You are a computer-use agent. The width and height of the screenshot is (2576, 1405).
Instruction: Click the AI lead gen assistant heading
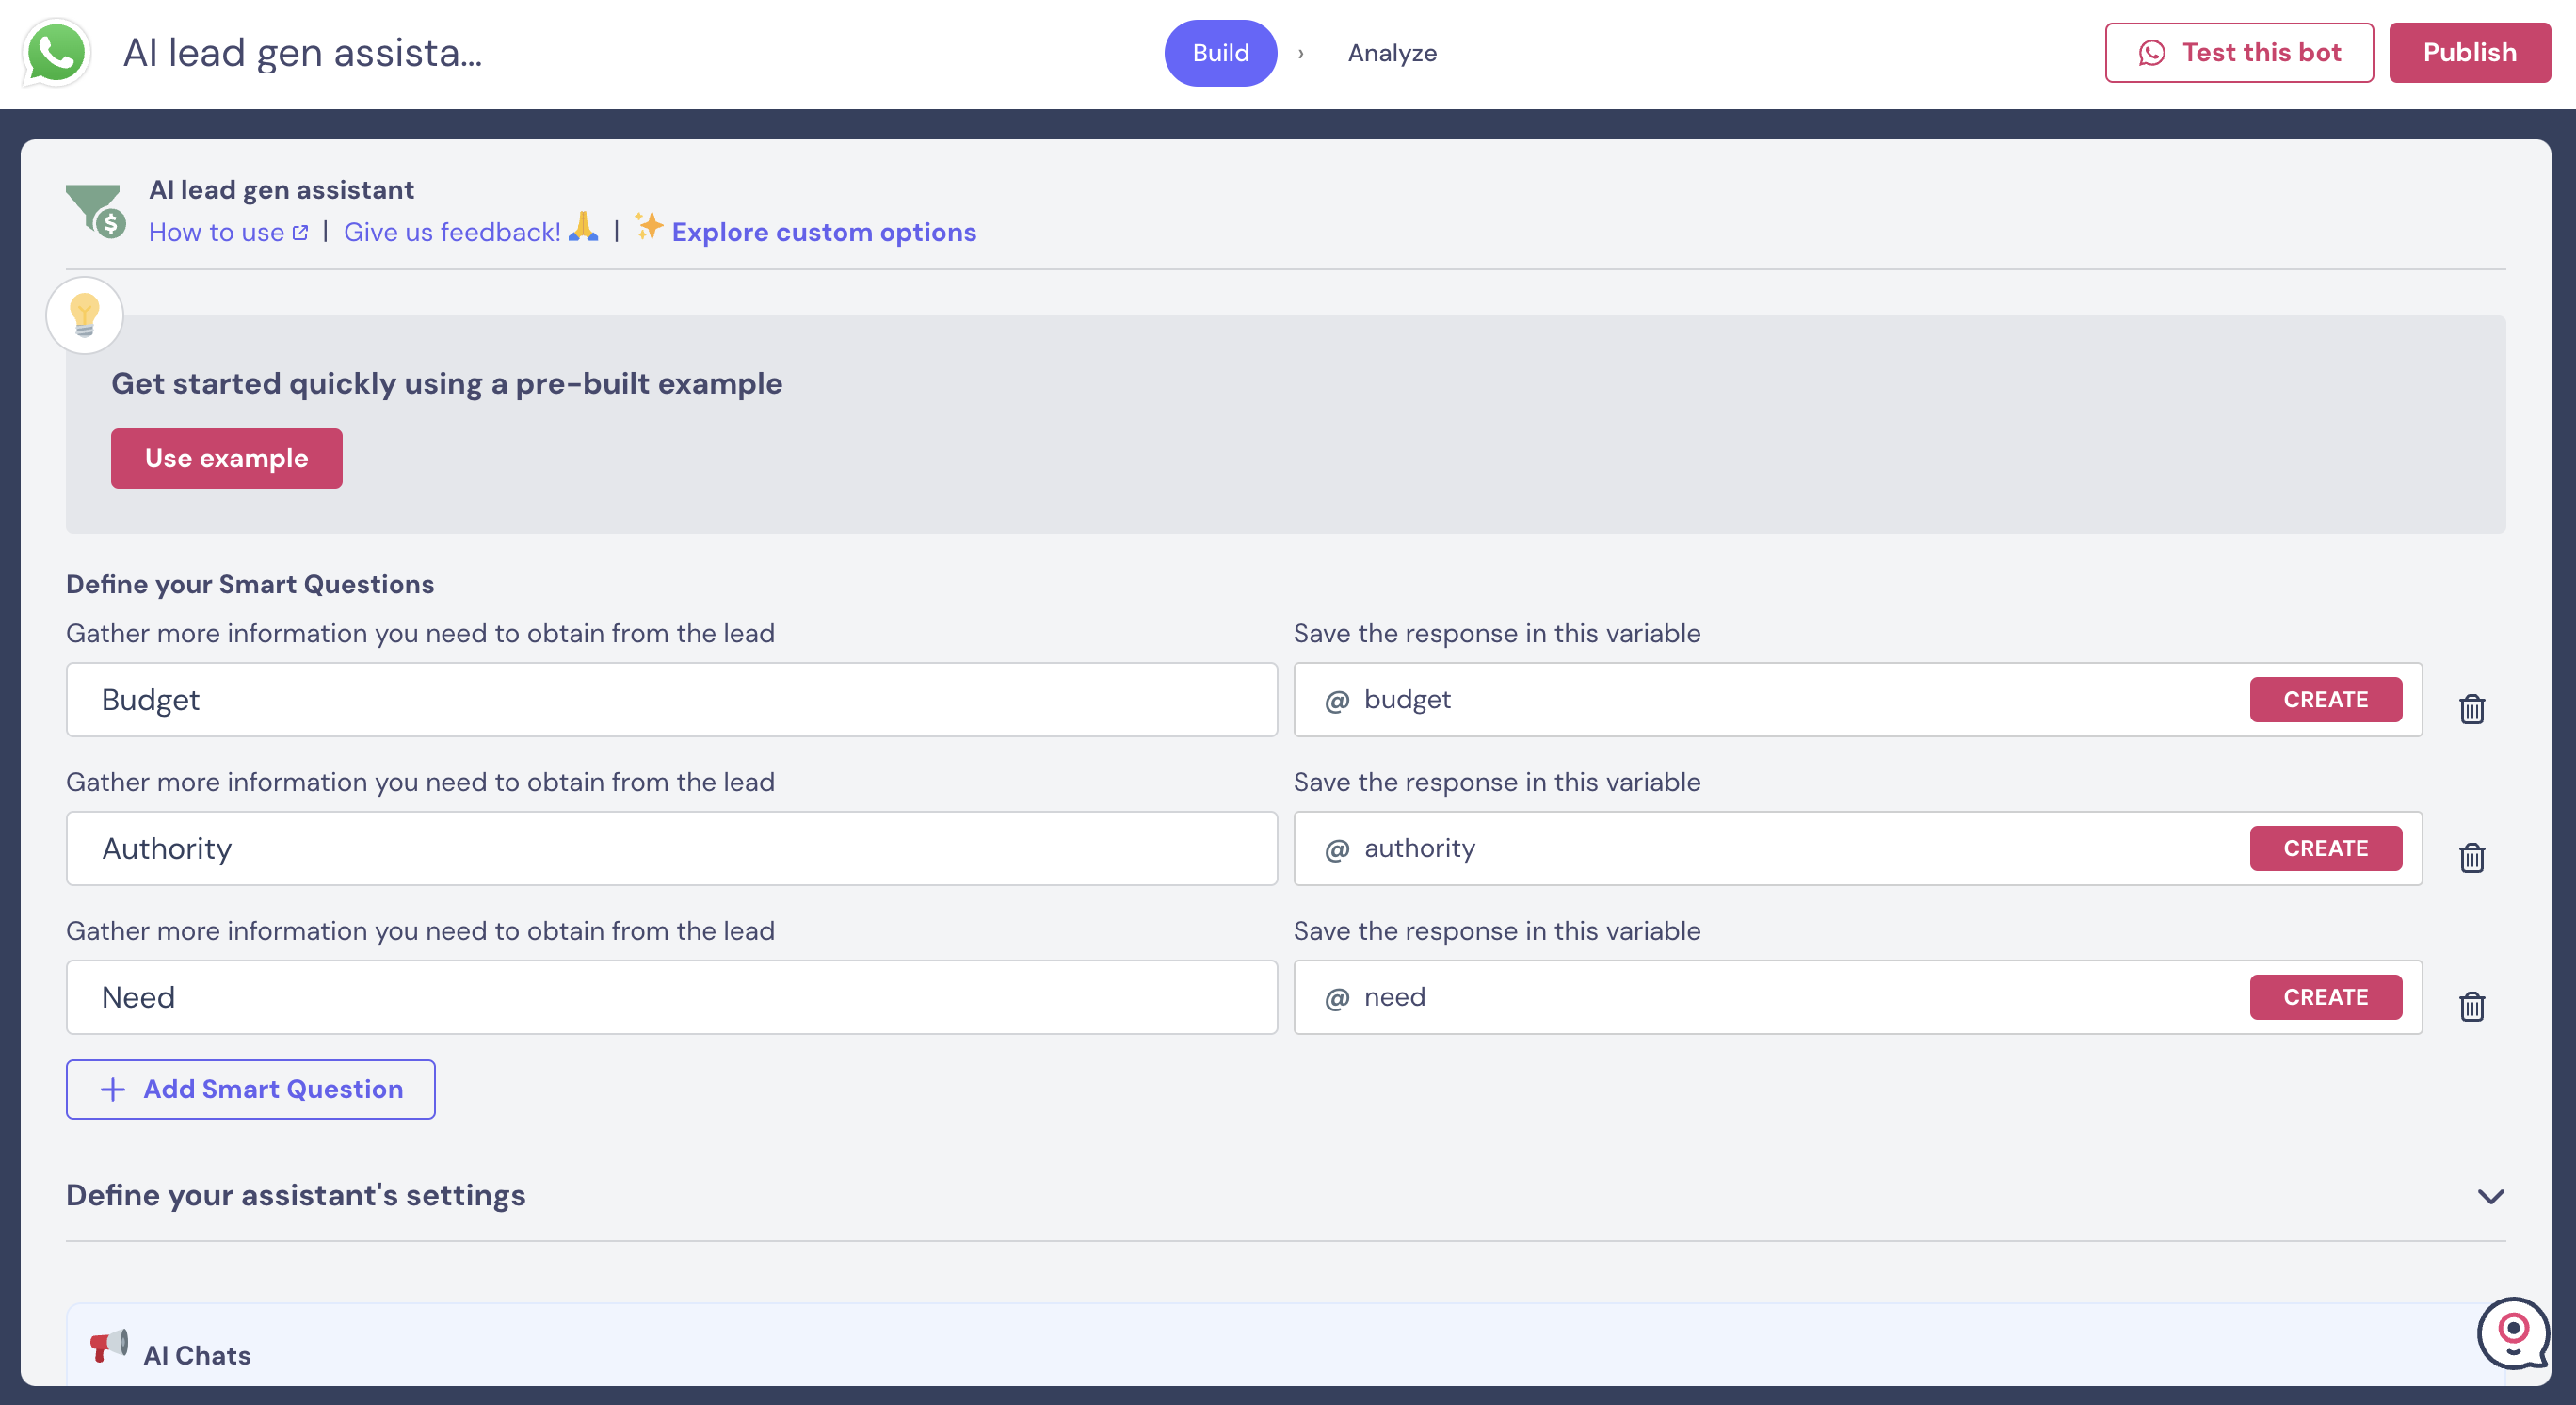point(281,190)
